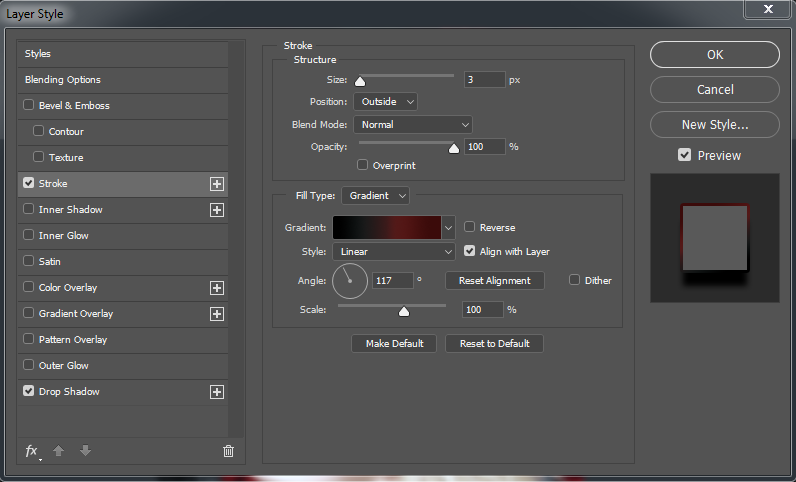Open the fx effects menu

(32, 451)
